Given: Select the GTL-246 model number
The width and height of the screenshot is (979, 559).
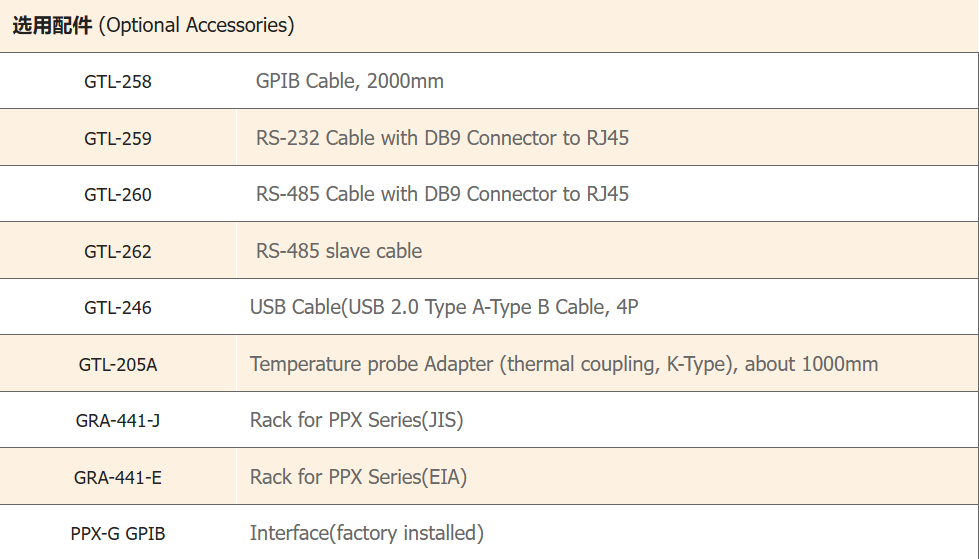Looking at the screenshot, I should coord(118,308).
